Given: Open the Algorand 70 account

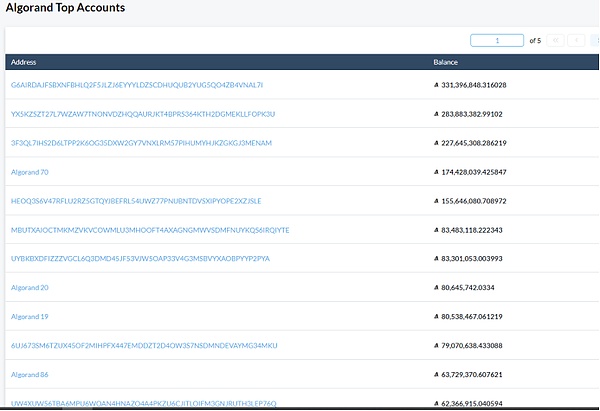Looking at the screenshot, I should point(29,172).
